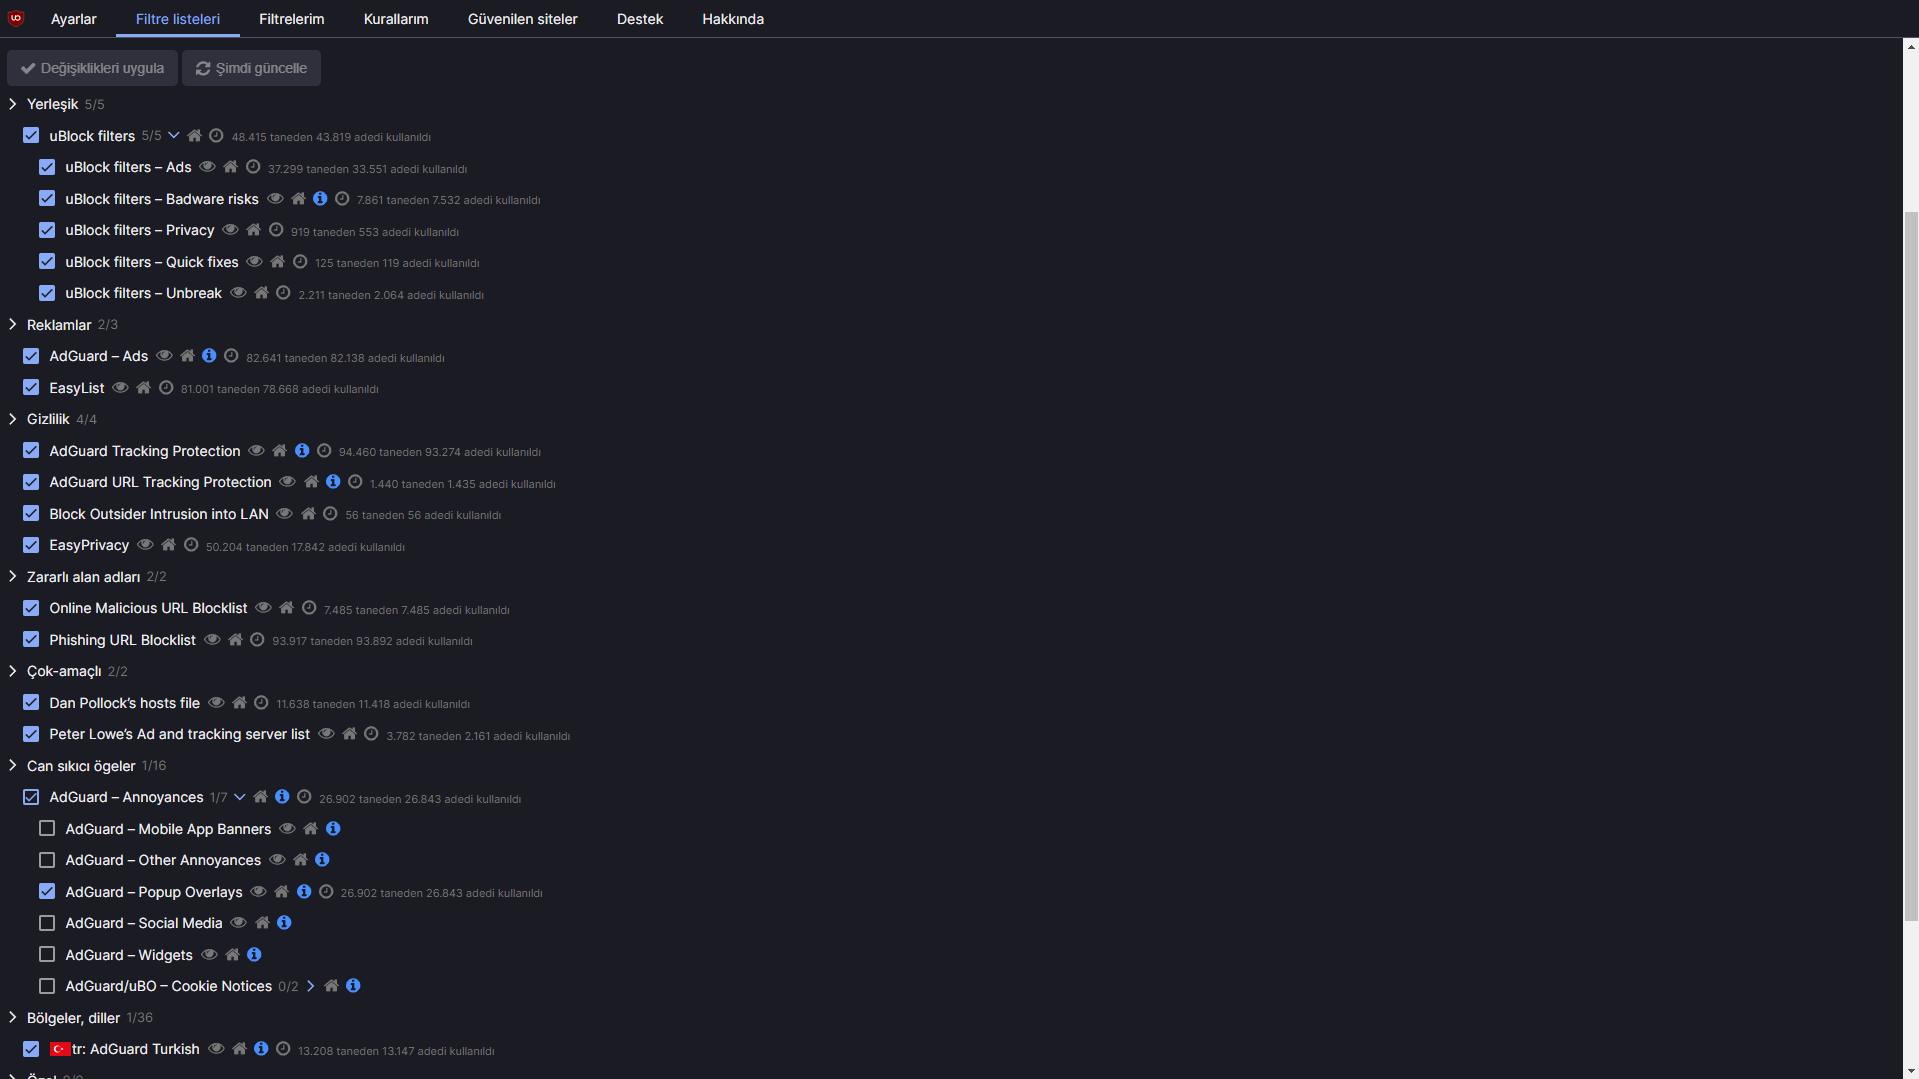The image size is (1919, 1079).
Task: Click info icon for tr: AdGuard Turkish
Action: pos(261,1049)
